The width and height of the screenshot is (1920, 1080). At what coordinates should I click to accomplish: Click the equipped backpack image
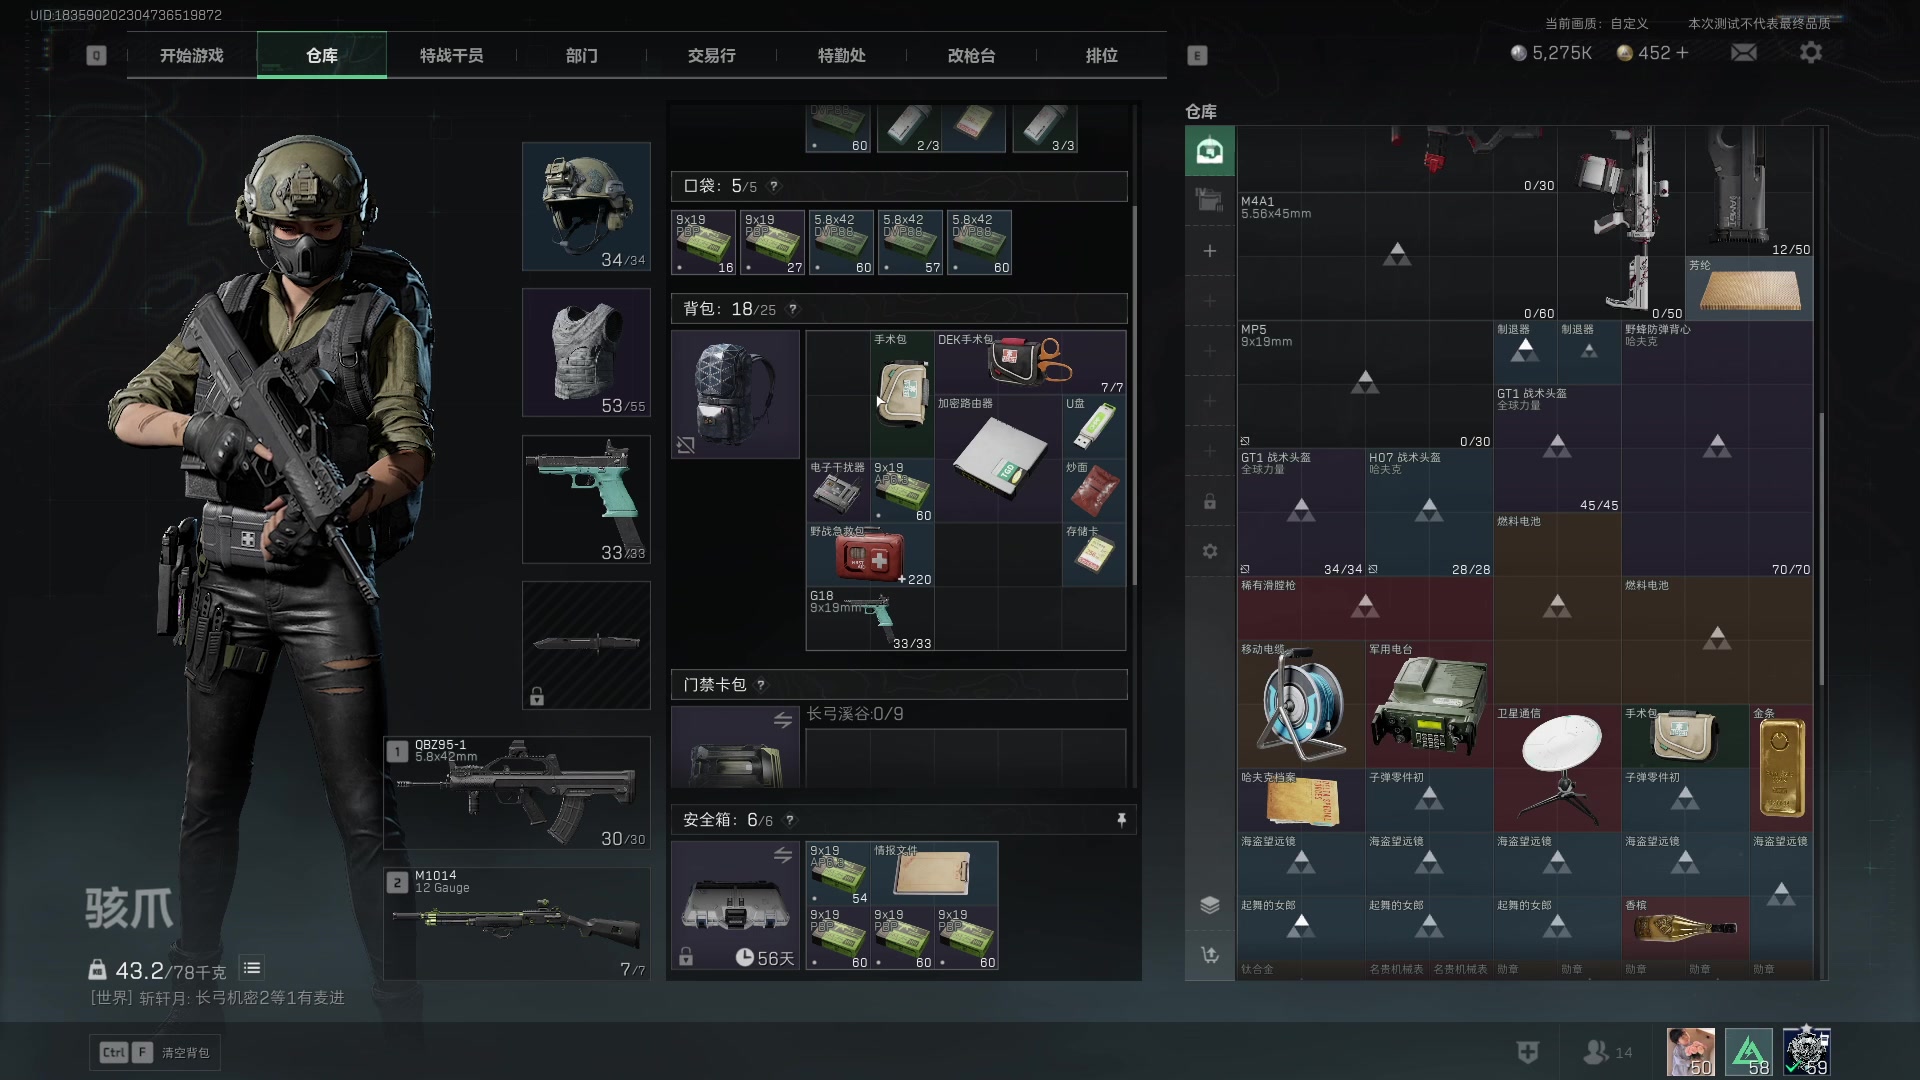pyautogui.click(x=735, y=395)
